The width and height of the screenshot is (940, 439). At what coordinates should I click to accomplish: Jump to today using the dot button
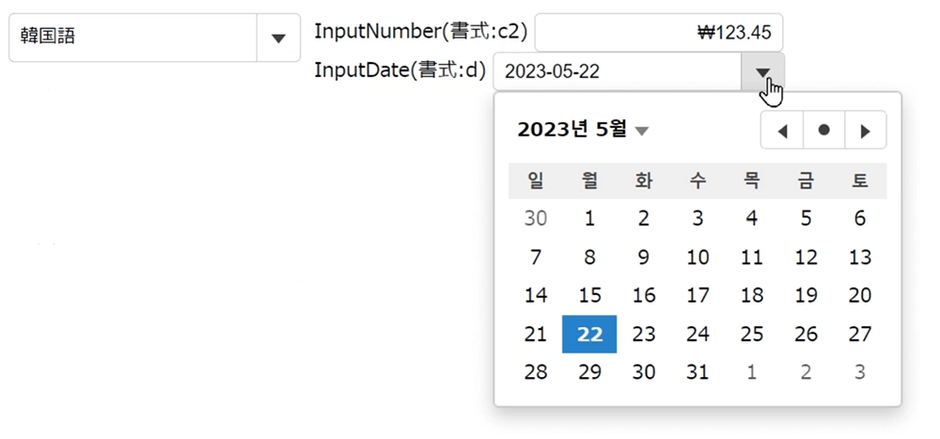824,130
